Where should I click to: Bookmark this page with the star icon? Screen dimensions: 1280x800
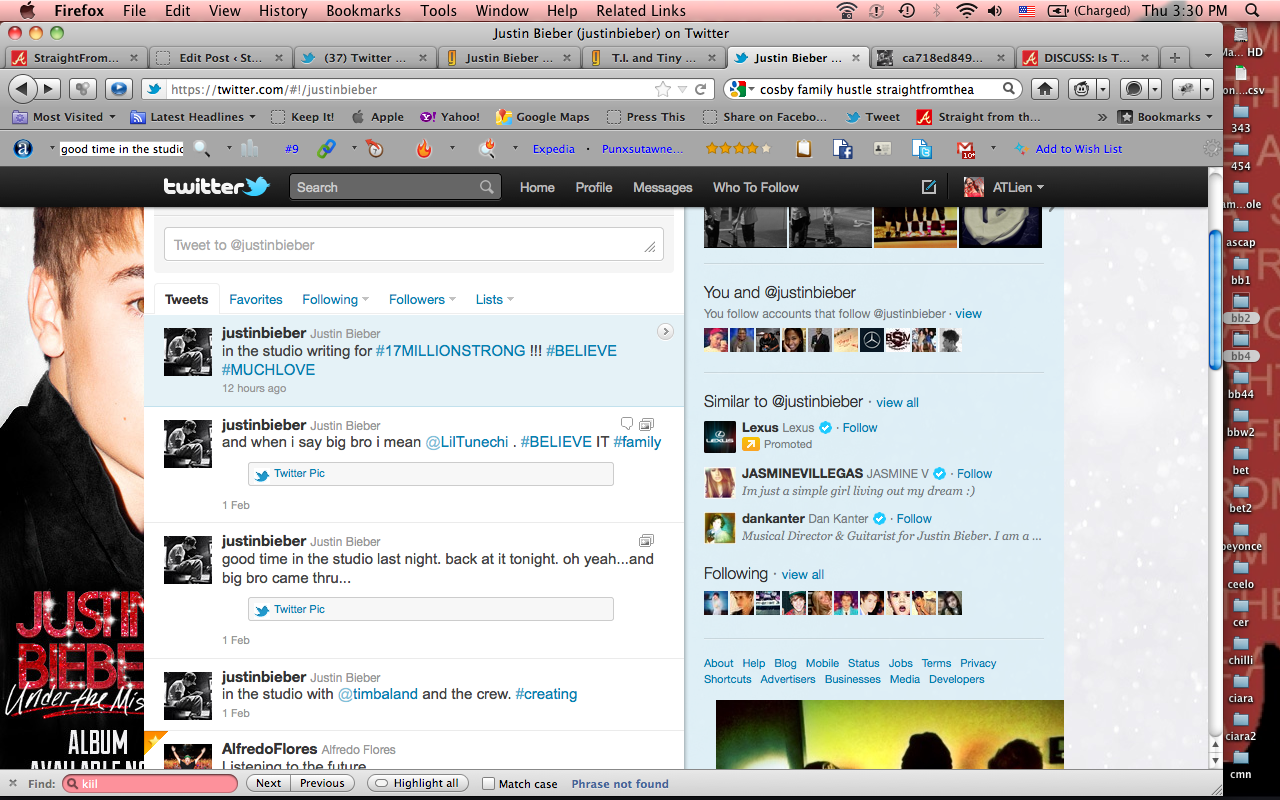click(x=662, y=89)
